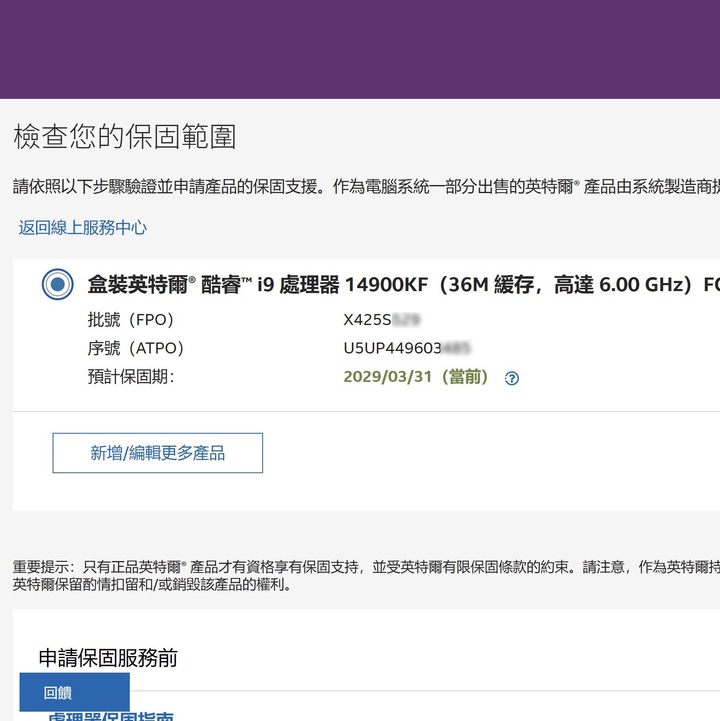The width and height of the screenshot is (720, 721).
Task: Click the 預計保固期 label
Action: tap(131, 377)
